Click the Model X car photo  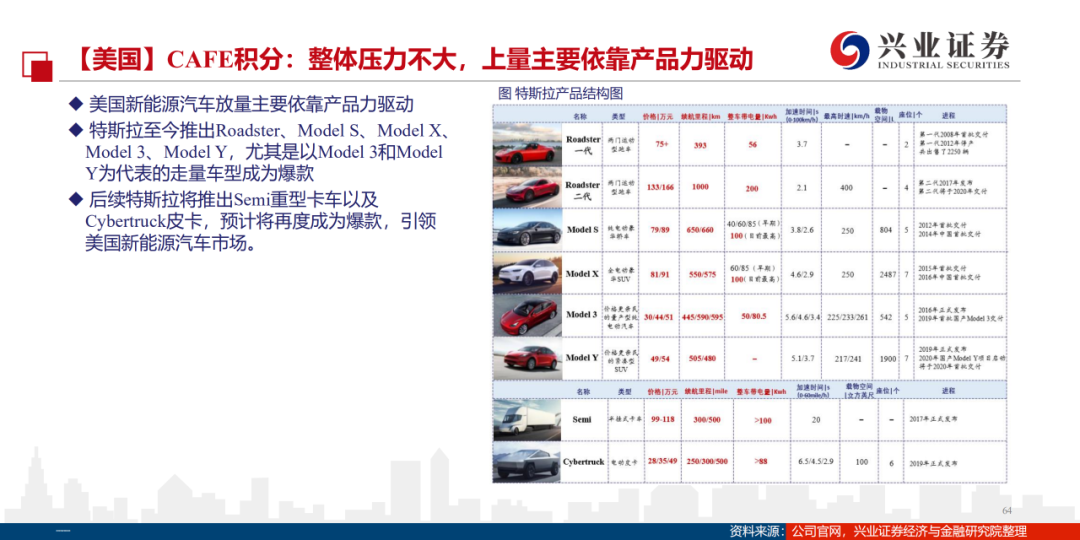[x=527, y=272]
